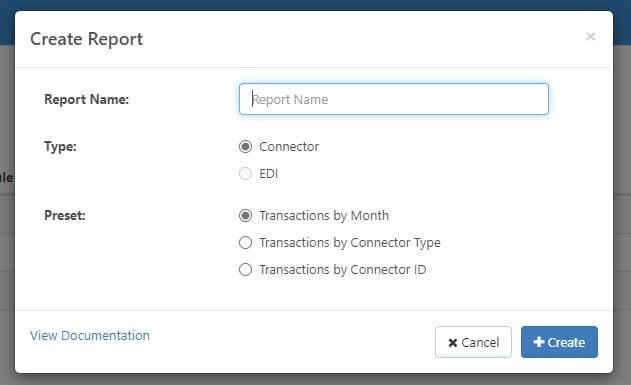The height and width of the screenshot is (385, 631).
Task: Choose Transactions by Connector ID radio circle
Action: pos(245,270)
